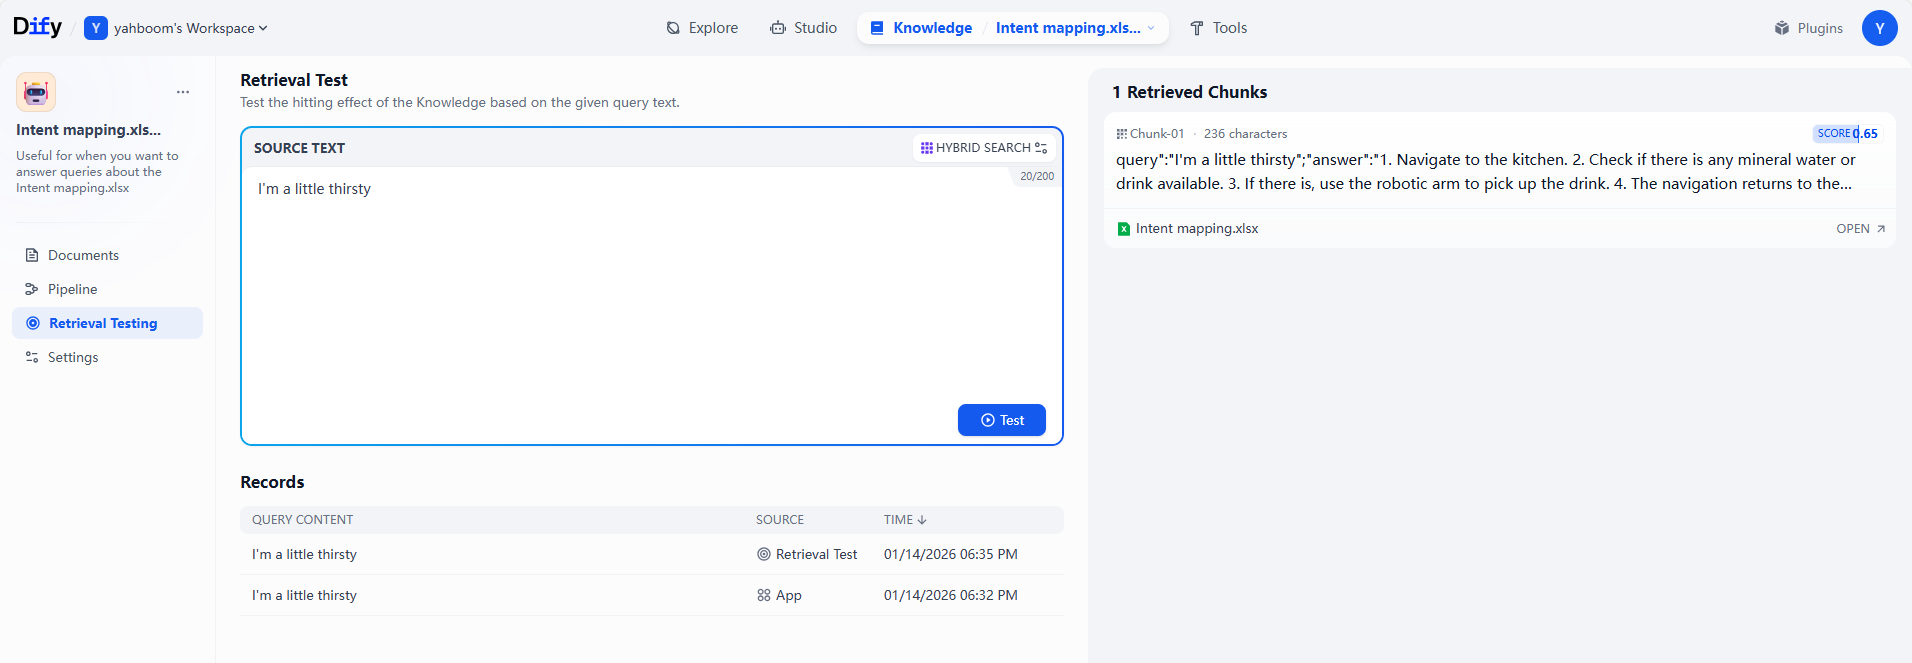1912x663 pixels.
Task: Click the robot knowledge base icon
Action: coord(36,92)
